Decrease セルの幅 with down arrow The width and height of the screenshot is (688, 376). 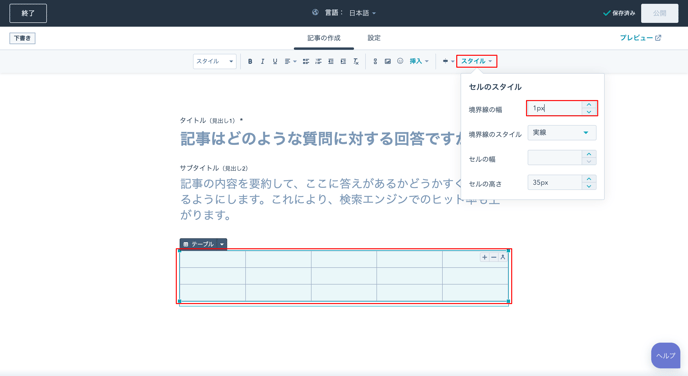pos(589,161)
